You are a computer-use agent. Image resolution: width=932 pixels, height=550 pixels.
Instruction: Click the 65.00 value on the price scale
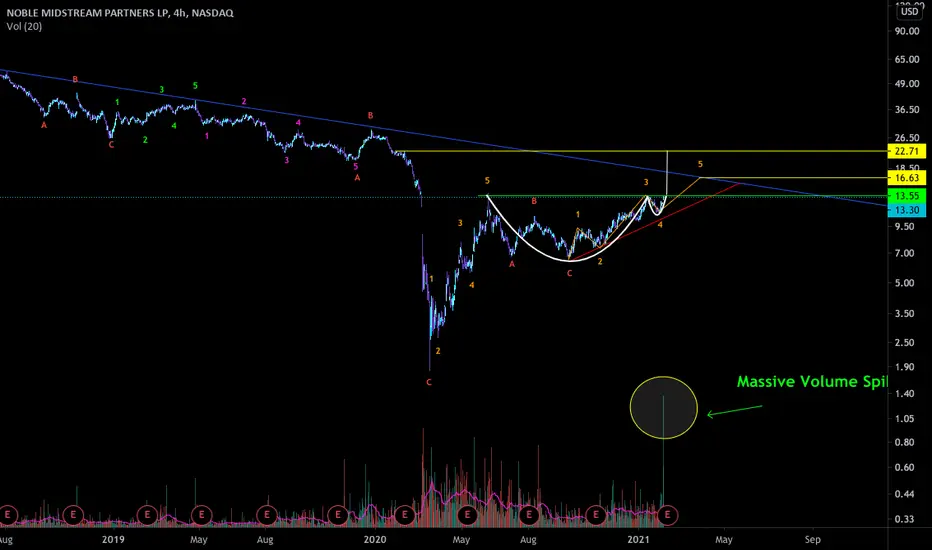907,59
